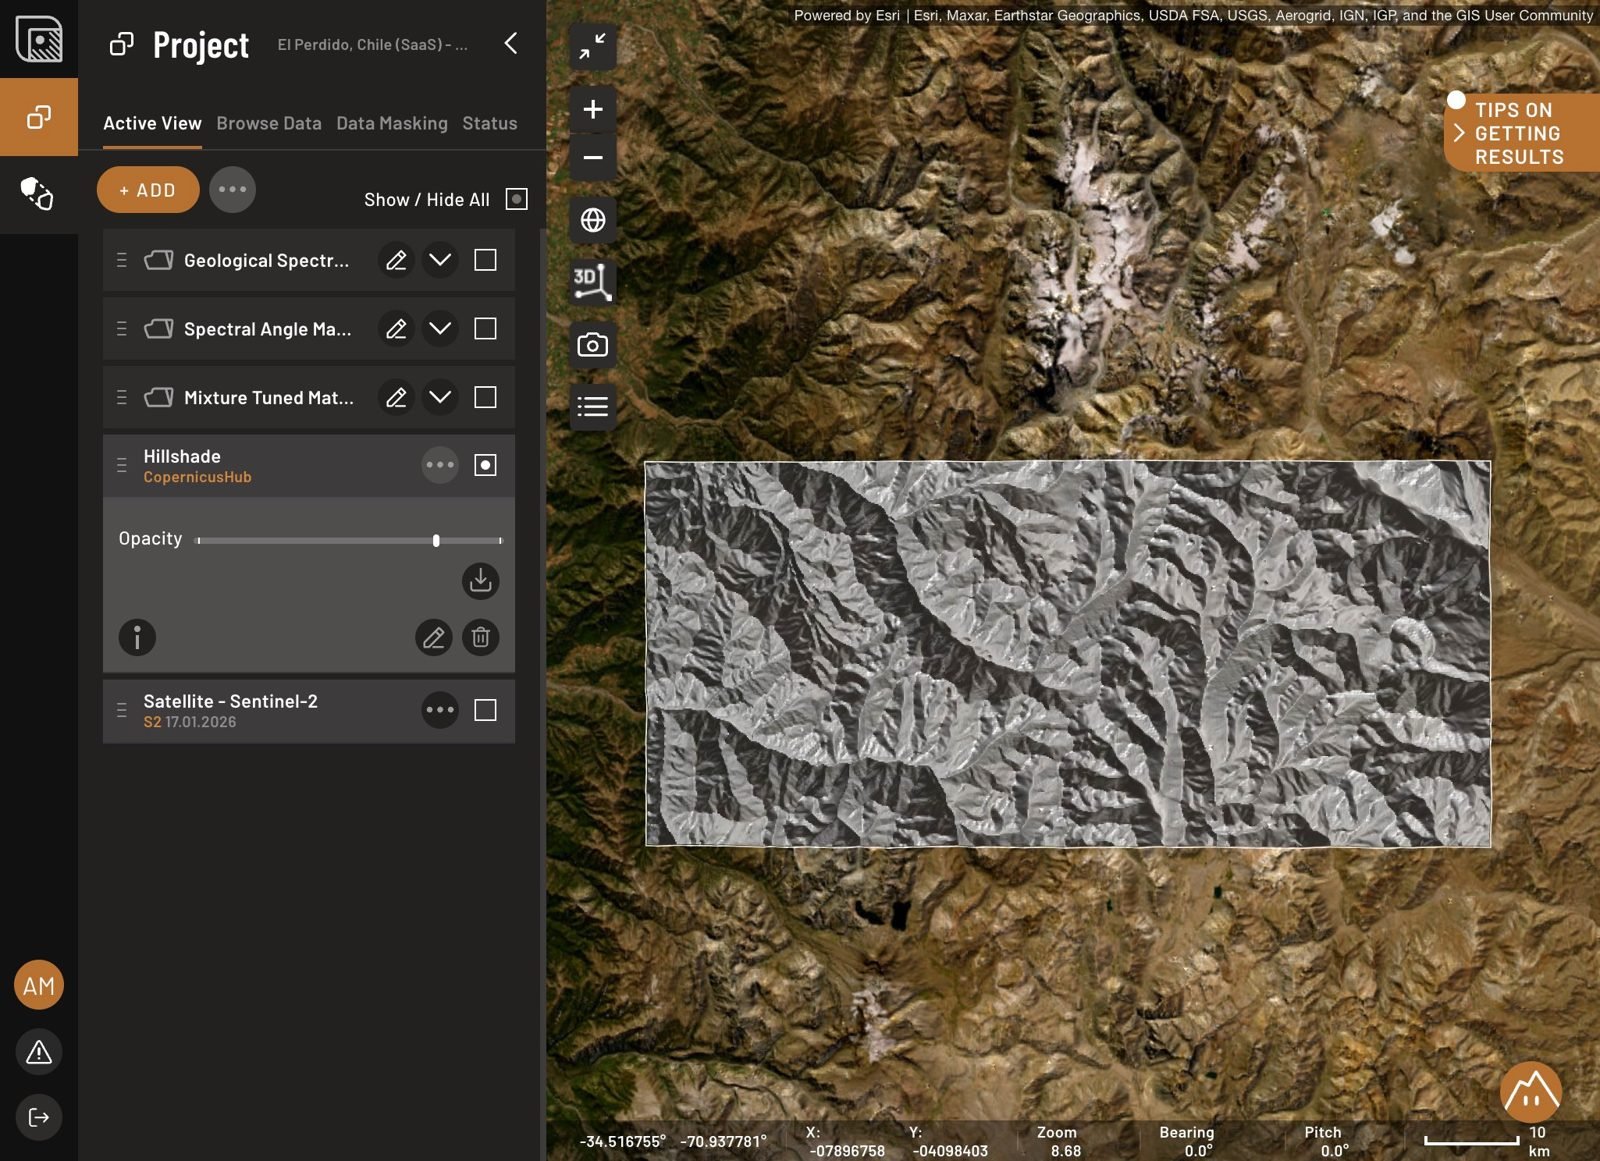
Task: Take a map screenshot with camera
Action: click(593, 345)
